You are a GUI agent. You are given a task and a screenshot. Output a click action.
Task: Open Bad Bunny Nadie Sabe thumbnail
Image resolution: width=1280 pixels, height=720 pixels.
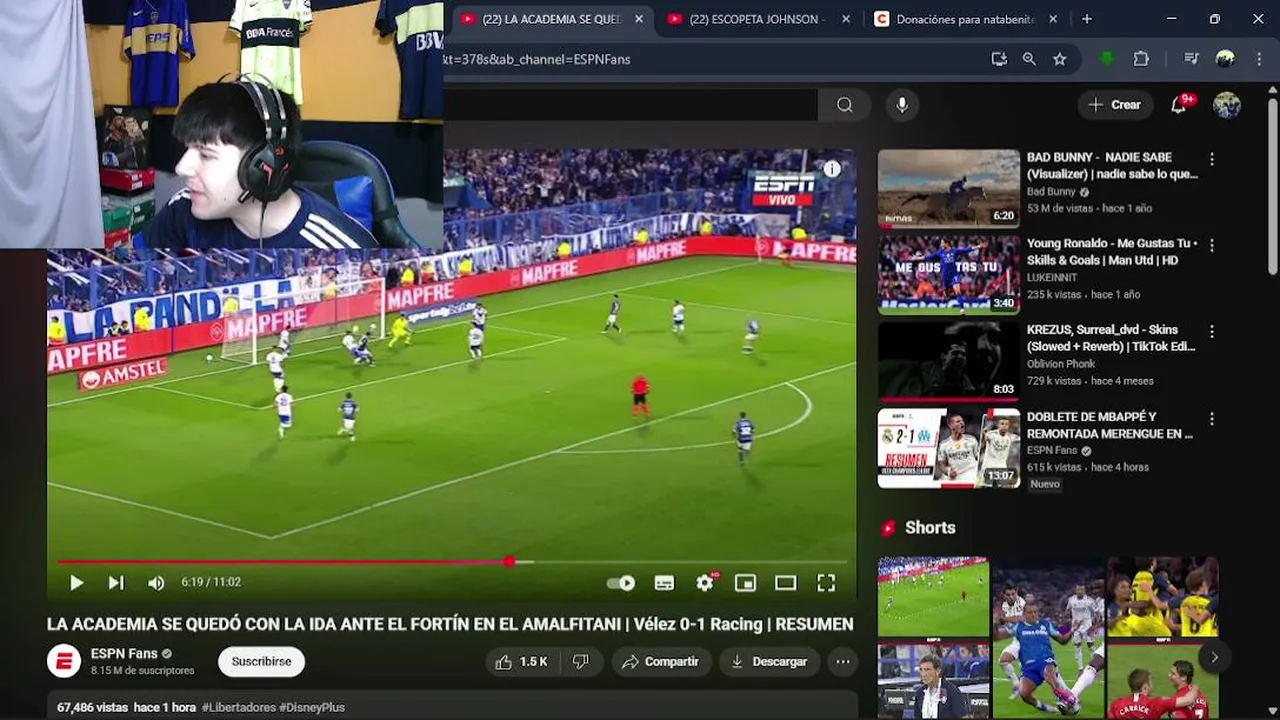coord(949,189)
